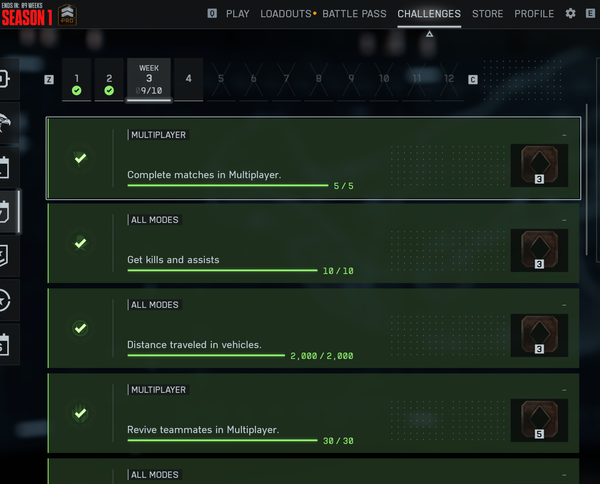Select Week 4 challenges
Viewport: 600px width, 484px height.
coord(189,79)
